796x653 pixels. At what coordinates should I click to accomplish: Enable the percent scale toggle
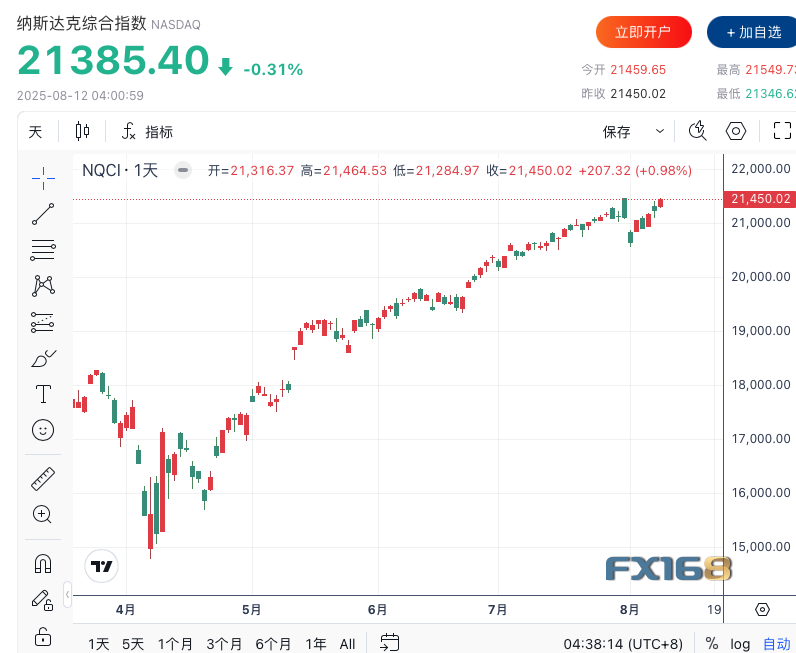712,644
